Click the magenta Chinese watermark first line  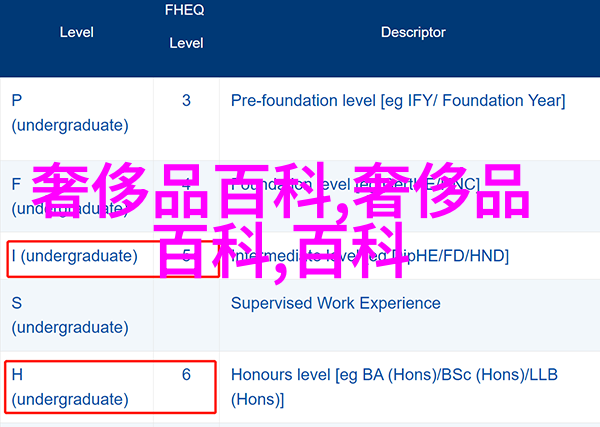(x=281, y=191)
